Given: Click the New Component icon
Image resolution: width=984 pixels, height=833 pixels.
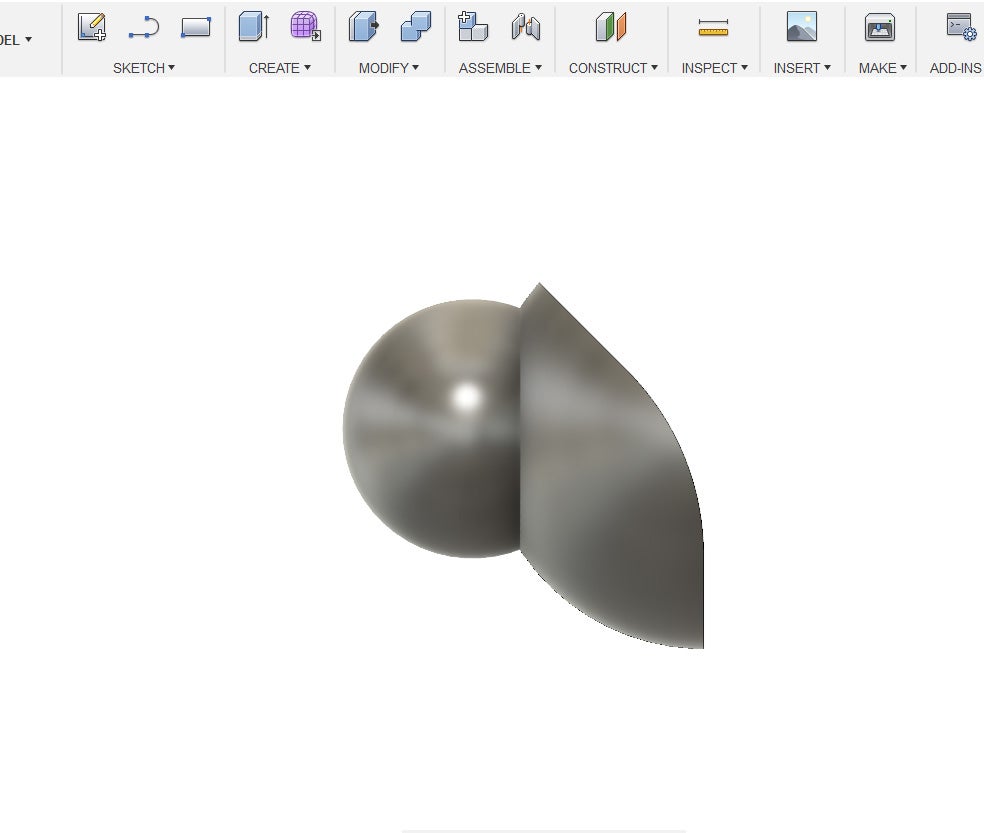Looking at the screenshot, I should point(473,27).
